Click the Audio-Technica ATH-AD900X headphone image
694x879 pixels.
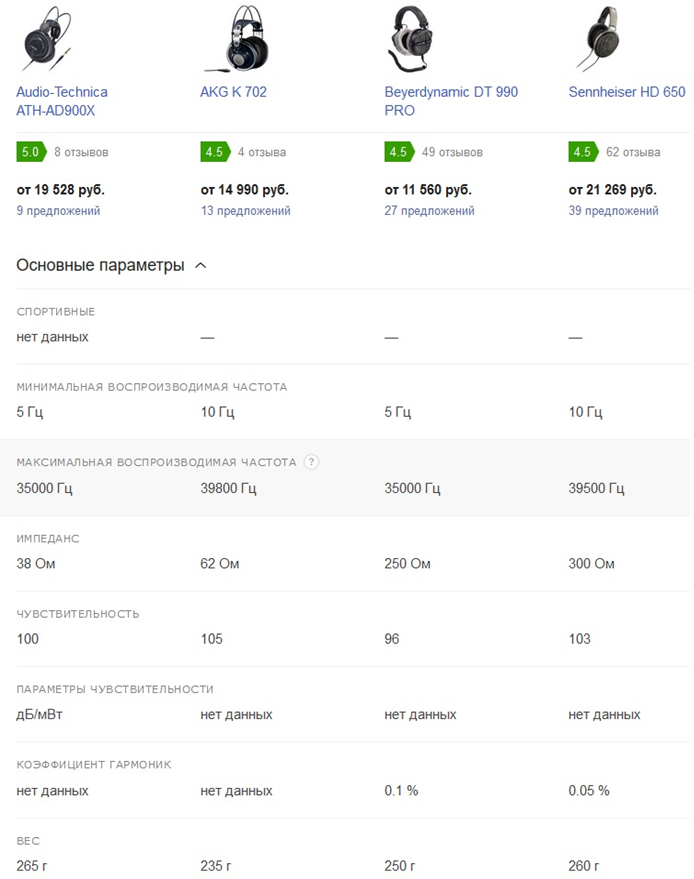[48, 38]
